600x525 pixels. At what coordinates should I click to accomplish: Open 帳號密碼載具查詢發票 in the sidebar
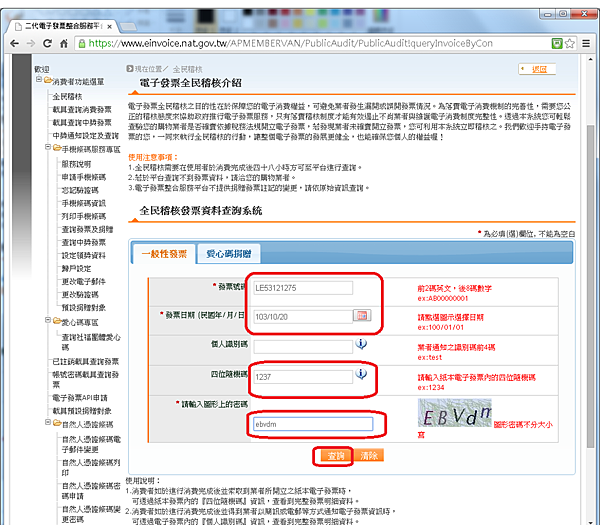click(86, 379)
